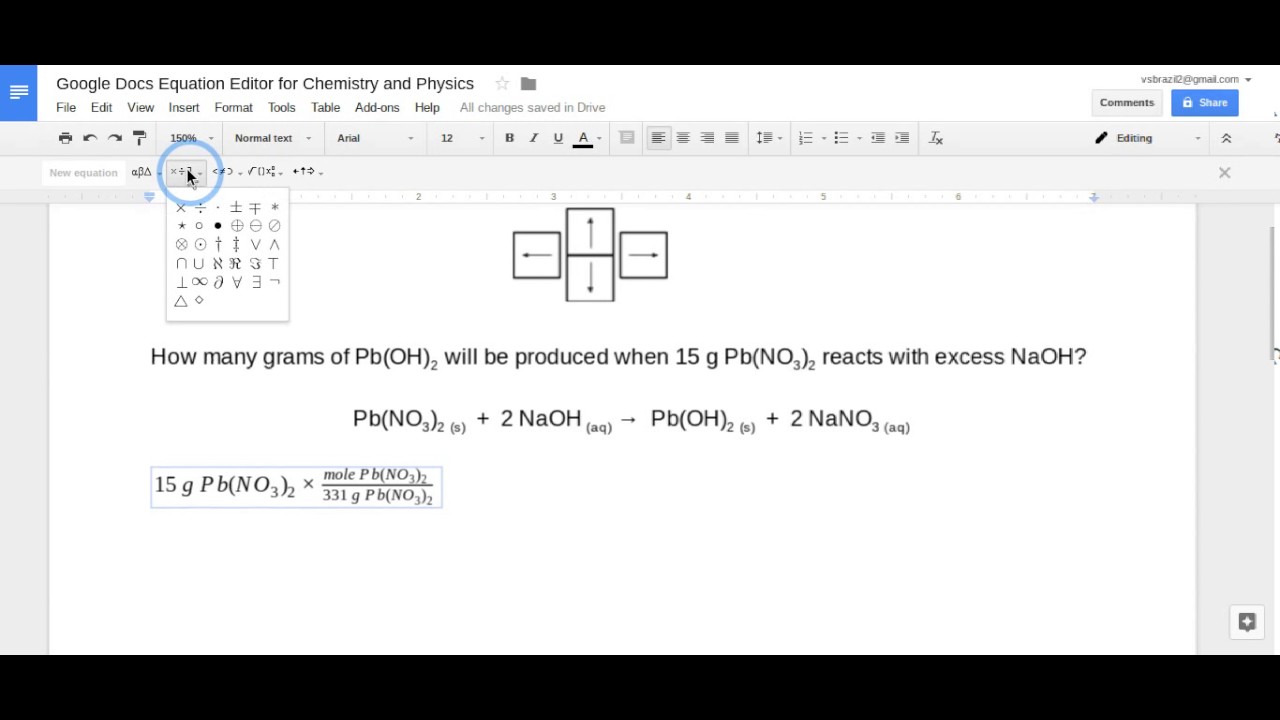Open the vsbrazil2@gmail.com account menu

[x=1196, y=79]
